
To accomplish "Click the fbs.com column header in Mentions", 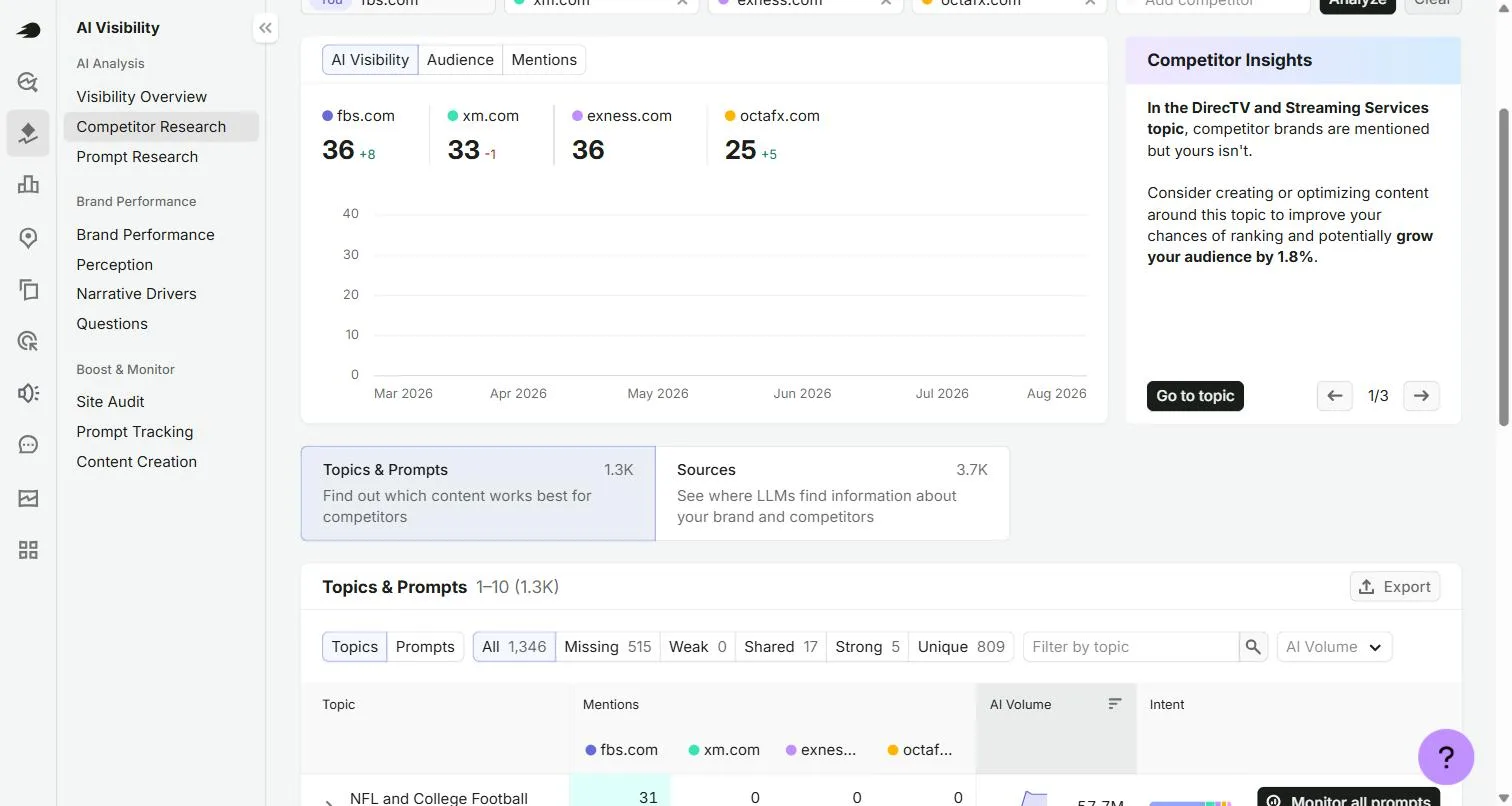I will click(621, 750).
